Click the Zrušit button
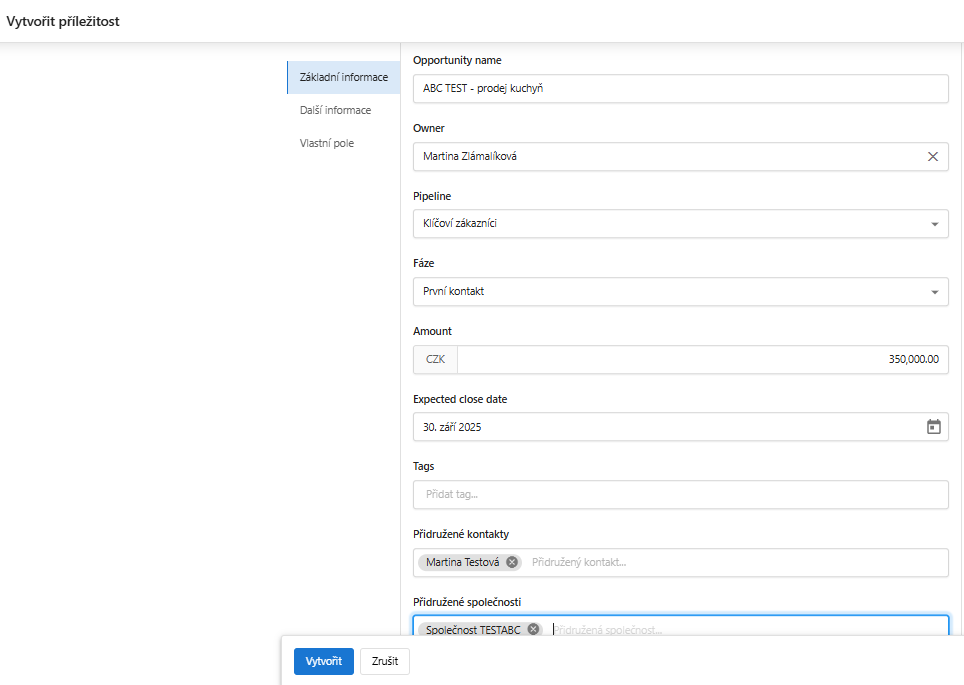The width and height of the screenshot is (964, 685). tap(385, 661)
